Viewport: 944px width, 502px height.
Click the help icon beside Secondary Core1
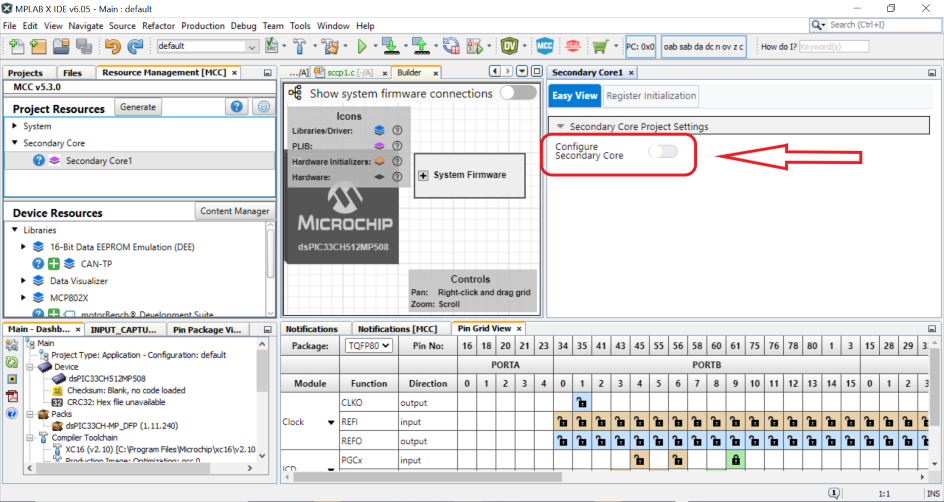coord(39,161)
